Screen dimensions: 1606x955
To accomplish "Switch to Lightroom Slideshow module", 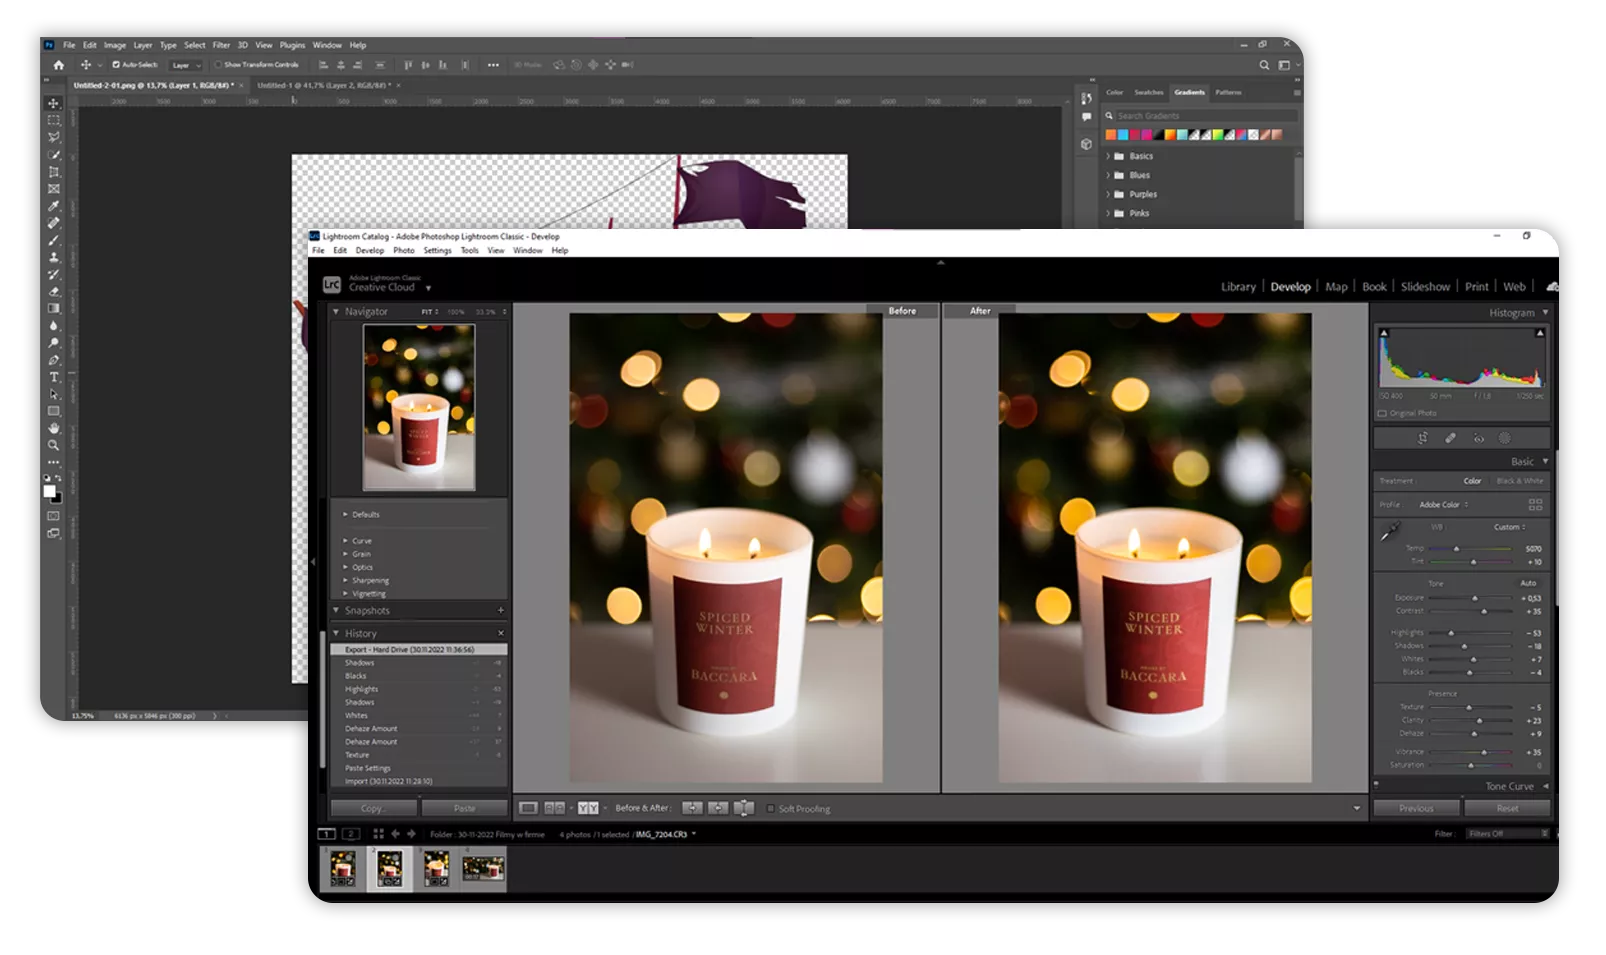I will pyautogui.click(x=1425, y=287).
